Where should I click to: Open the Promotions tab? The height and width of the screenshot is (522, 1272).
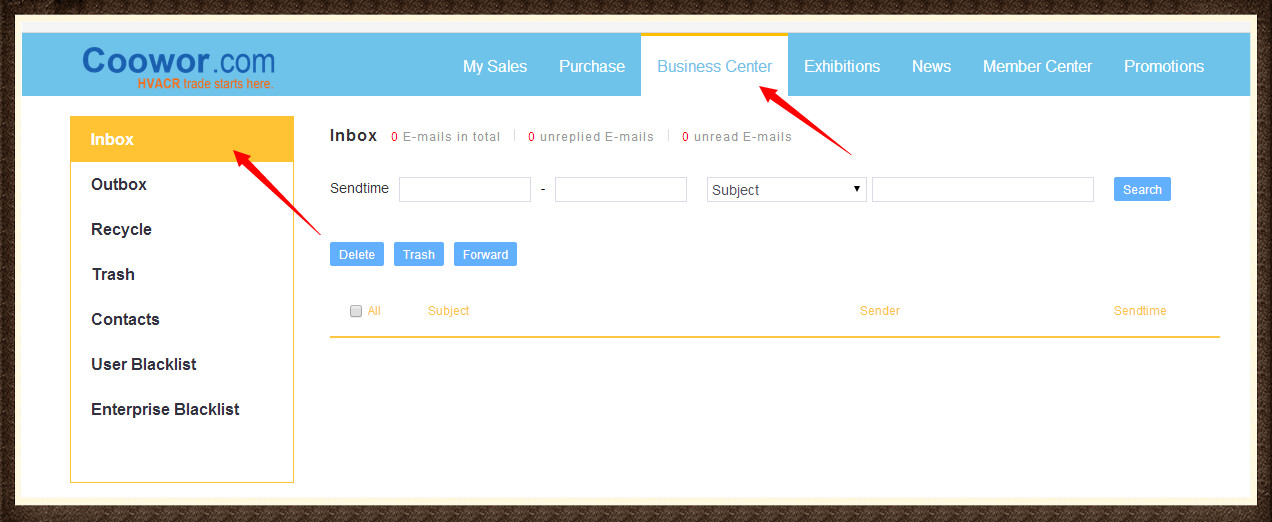point(1164,66)
